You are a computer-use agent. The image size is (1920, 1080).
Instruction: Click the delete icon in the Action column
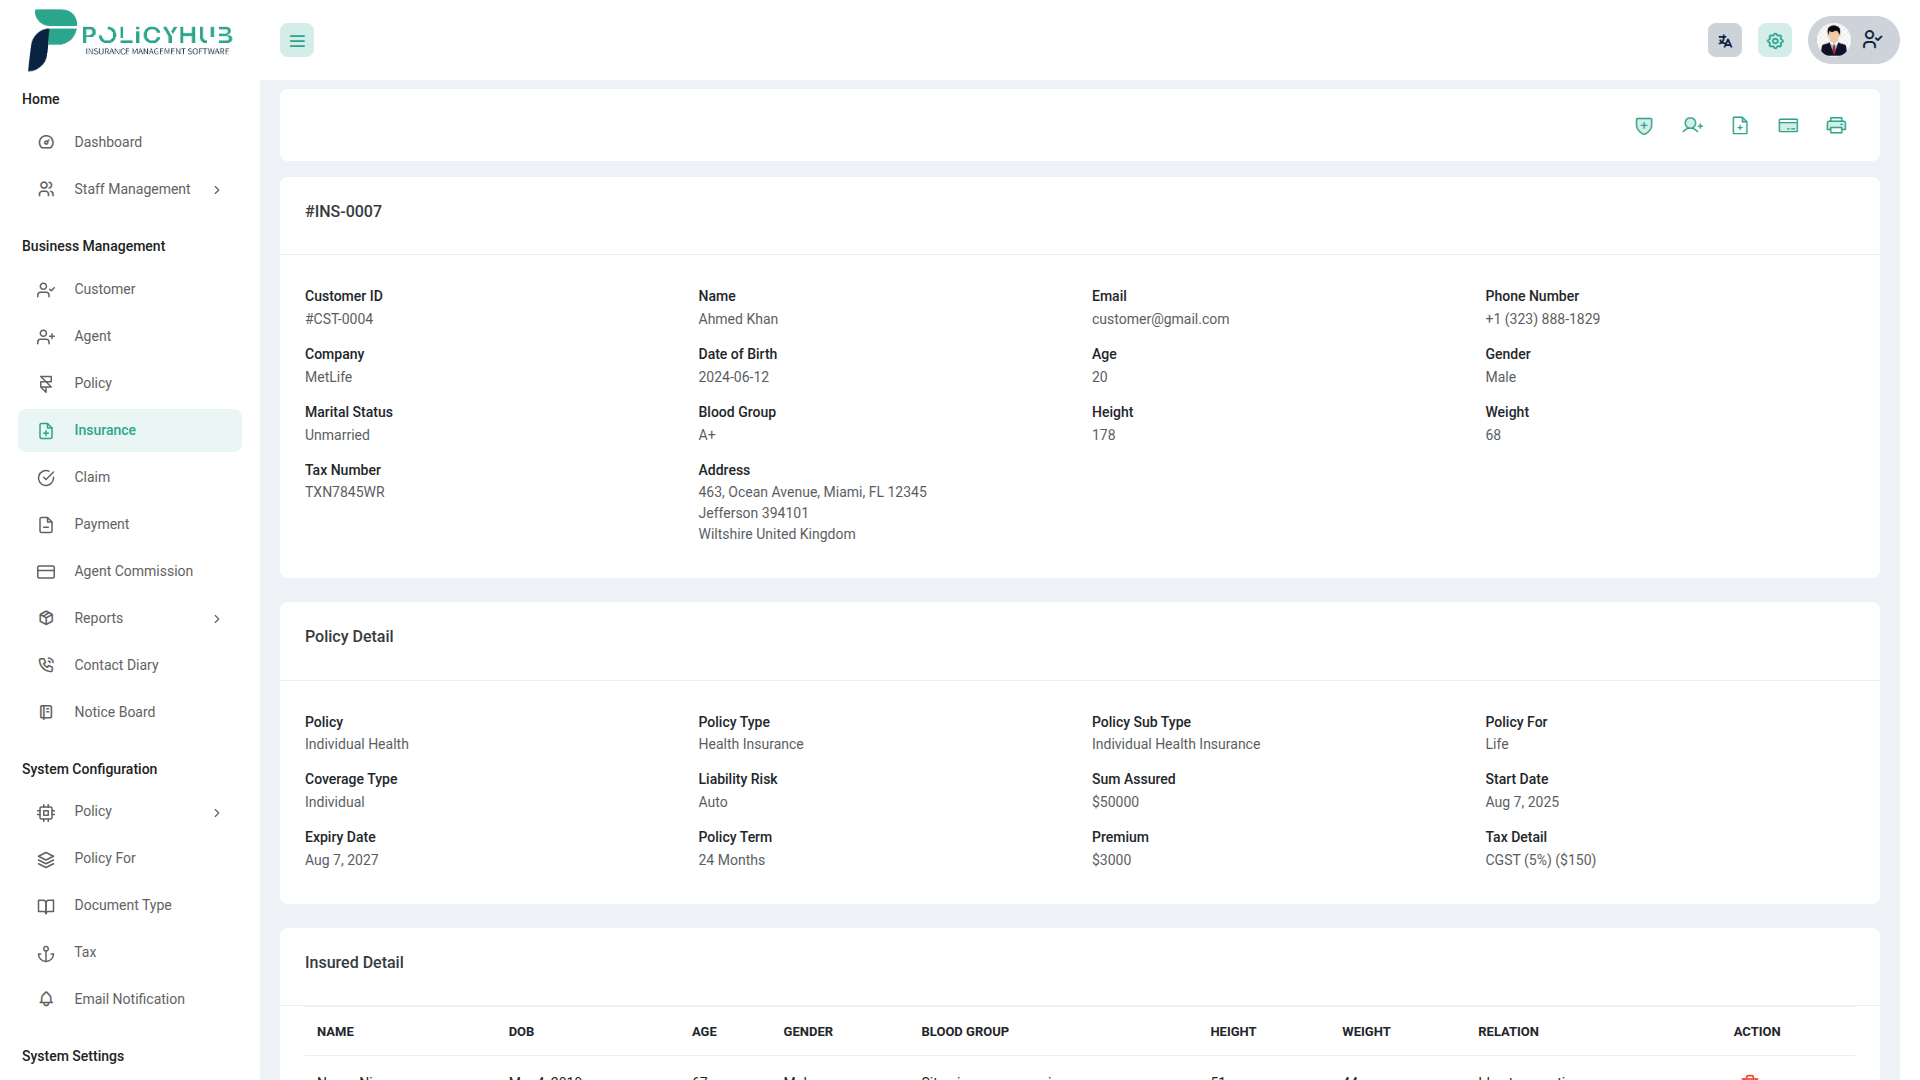(x=1751, y=1078)
